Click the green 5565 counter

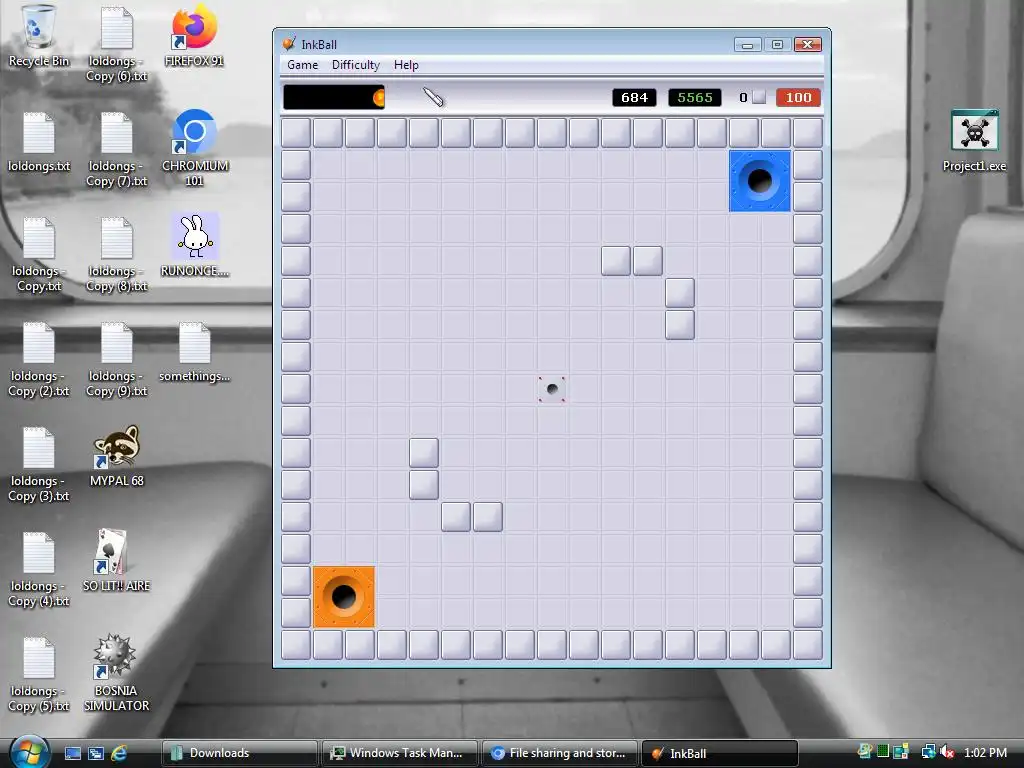tap(695, 97)
